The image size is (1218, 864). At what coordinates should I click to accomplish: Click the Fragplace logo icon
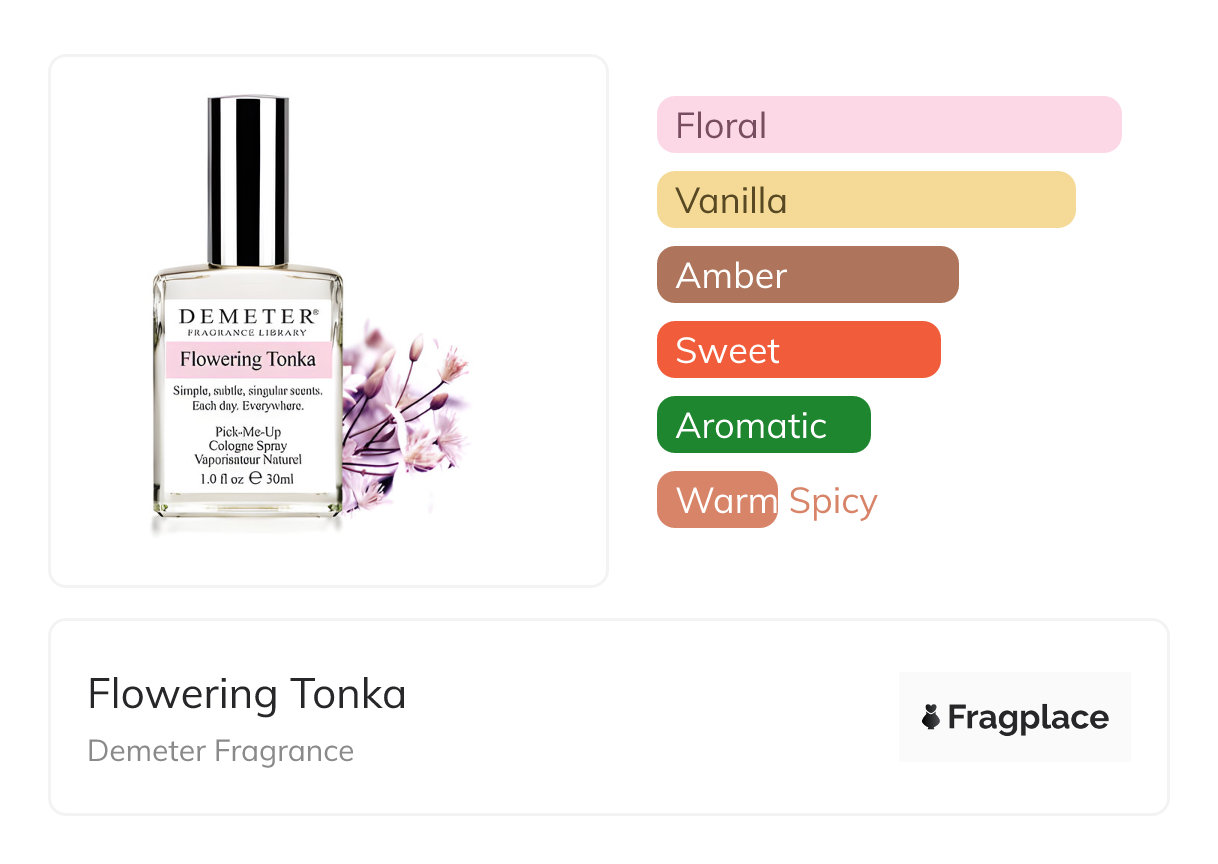pyautogui.click(x=931, y=717)
